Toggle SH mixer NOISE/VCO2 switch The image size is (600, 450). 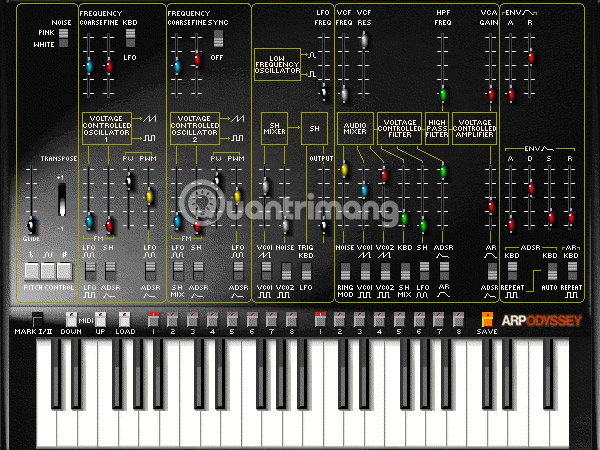[286, 271]
